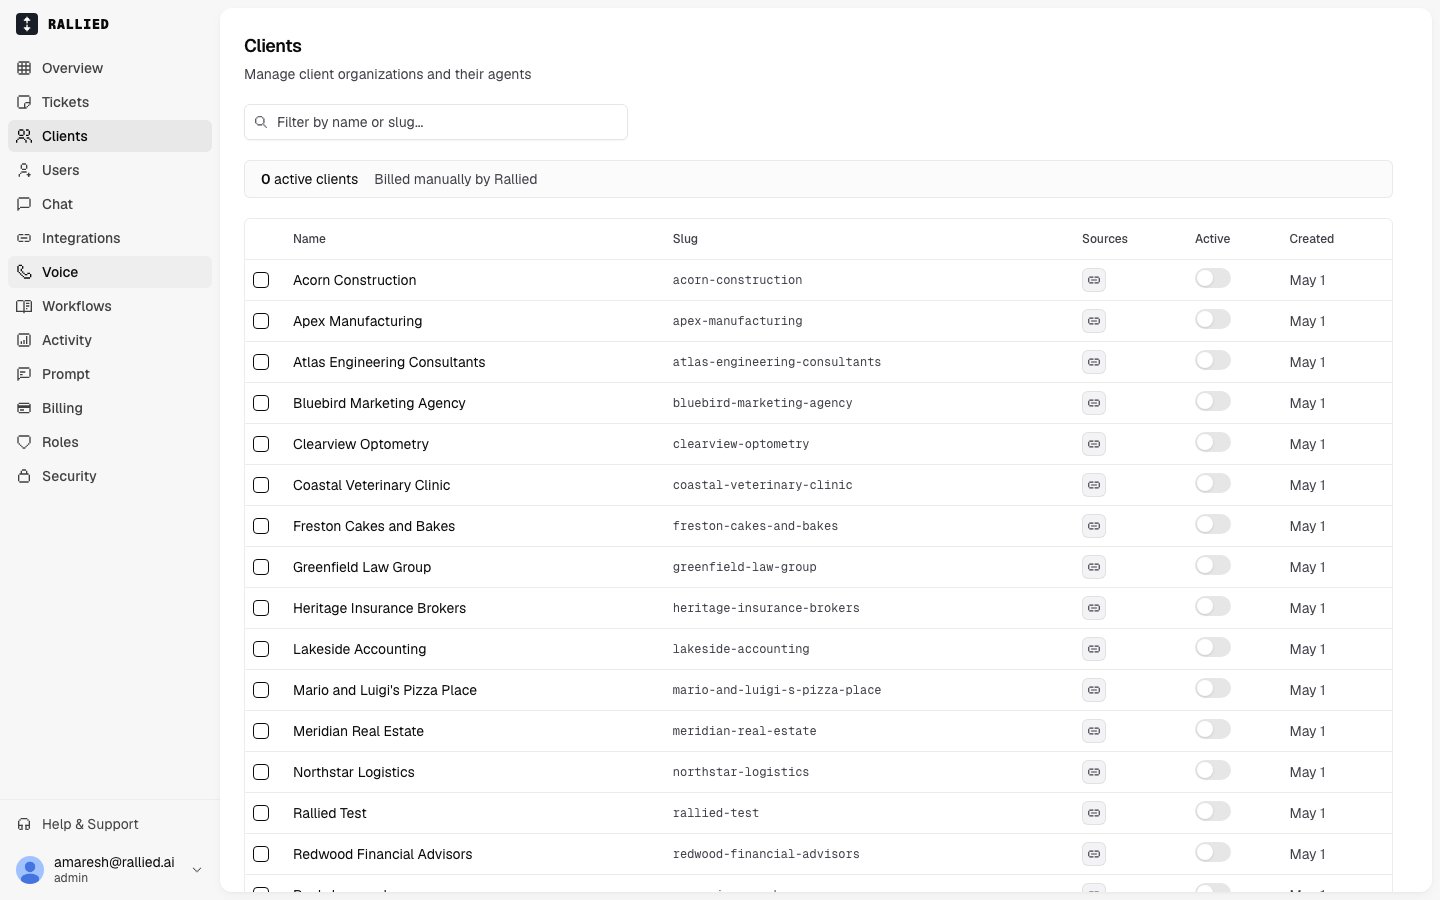Open sources for Lakeside Accounting
1440x900 pixels.
[x=1094, y=649]
